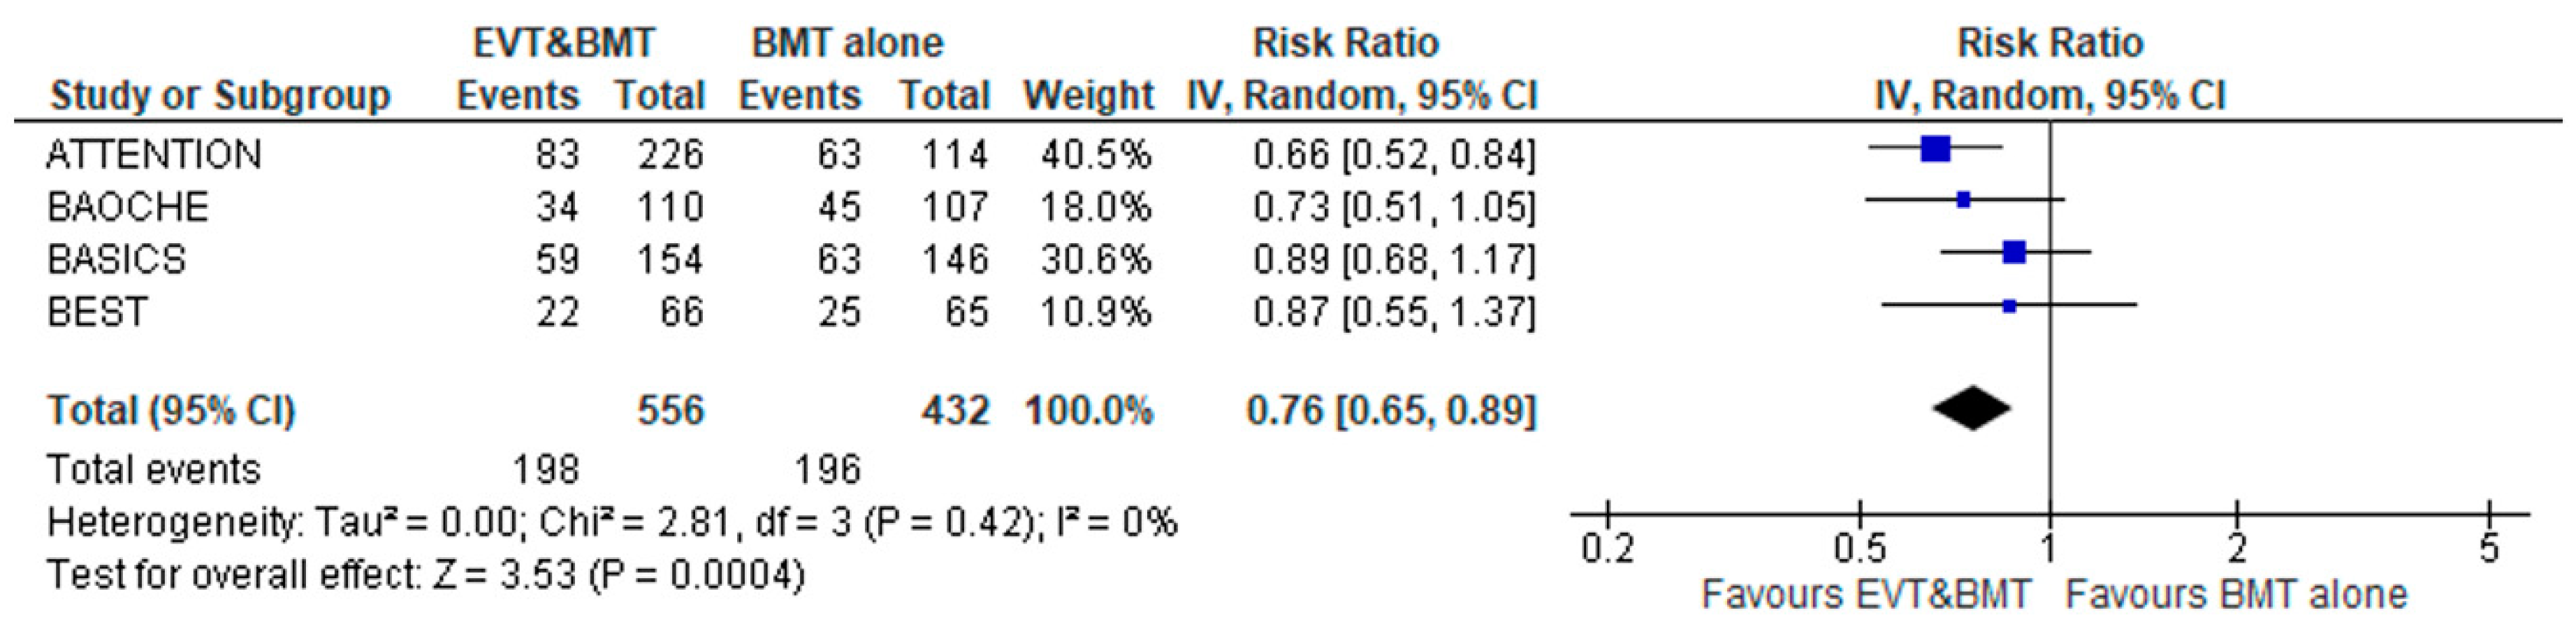
Task: Click the BASICS study label
Action: pyautogui.click(x=116, y=259)
